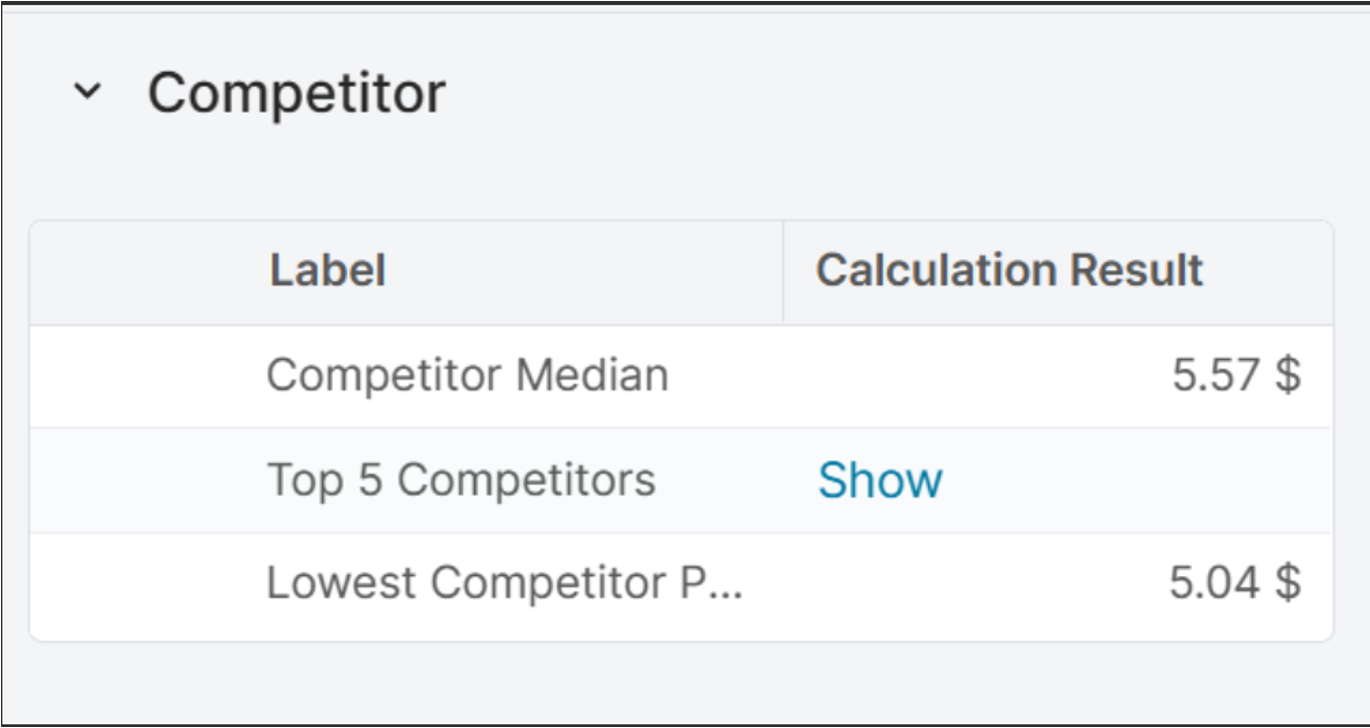The image size is (1370, 728).
Task: Select the Calculation Result column header
Action: click(x=1008, y=271)
